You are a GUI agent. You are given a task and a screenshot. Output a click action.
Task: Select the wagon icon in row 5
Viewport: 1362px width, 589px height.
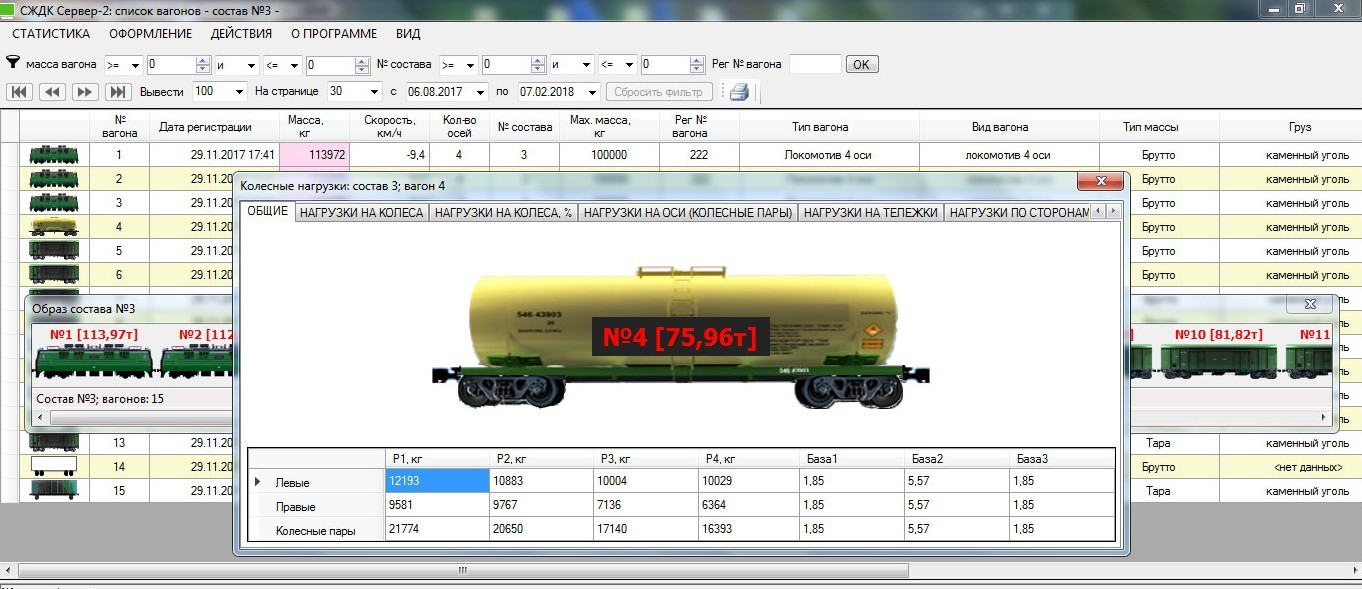click(x=54, y=250)
